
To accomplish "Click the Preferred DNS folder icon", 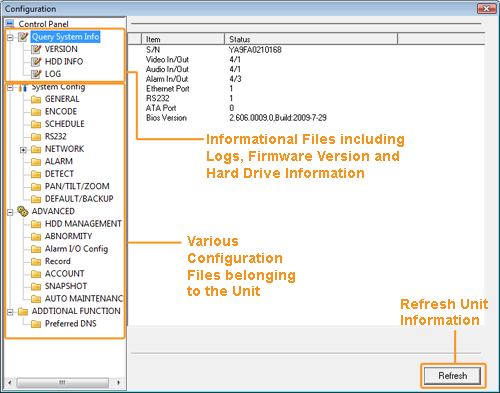I will 36,324.
